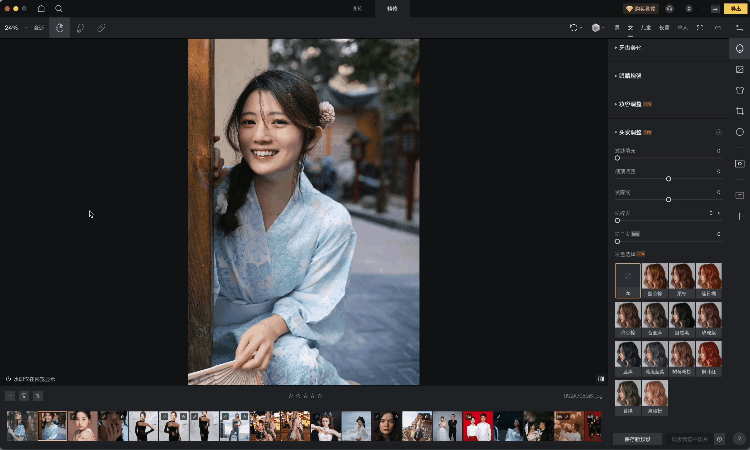Open the clothing icon in right sidebar

[x=739, y=90]
